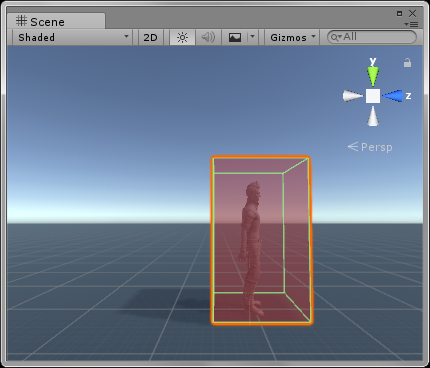
Task: Toggle scene audio speaker icon
Action: 208,37
